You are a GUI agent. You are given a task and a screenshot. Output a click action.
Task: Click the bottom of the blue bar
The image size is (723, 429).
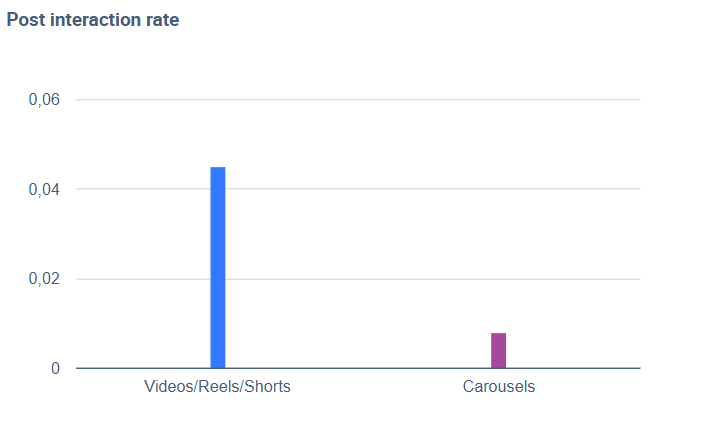tap(217, 365)
